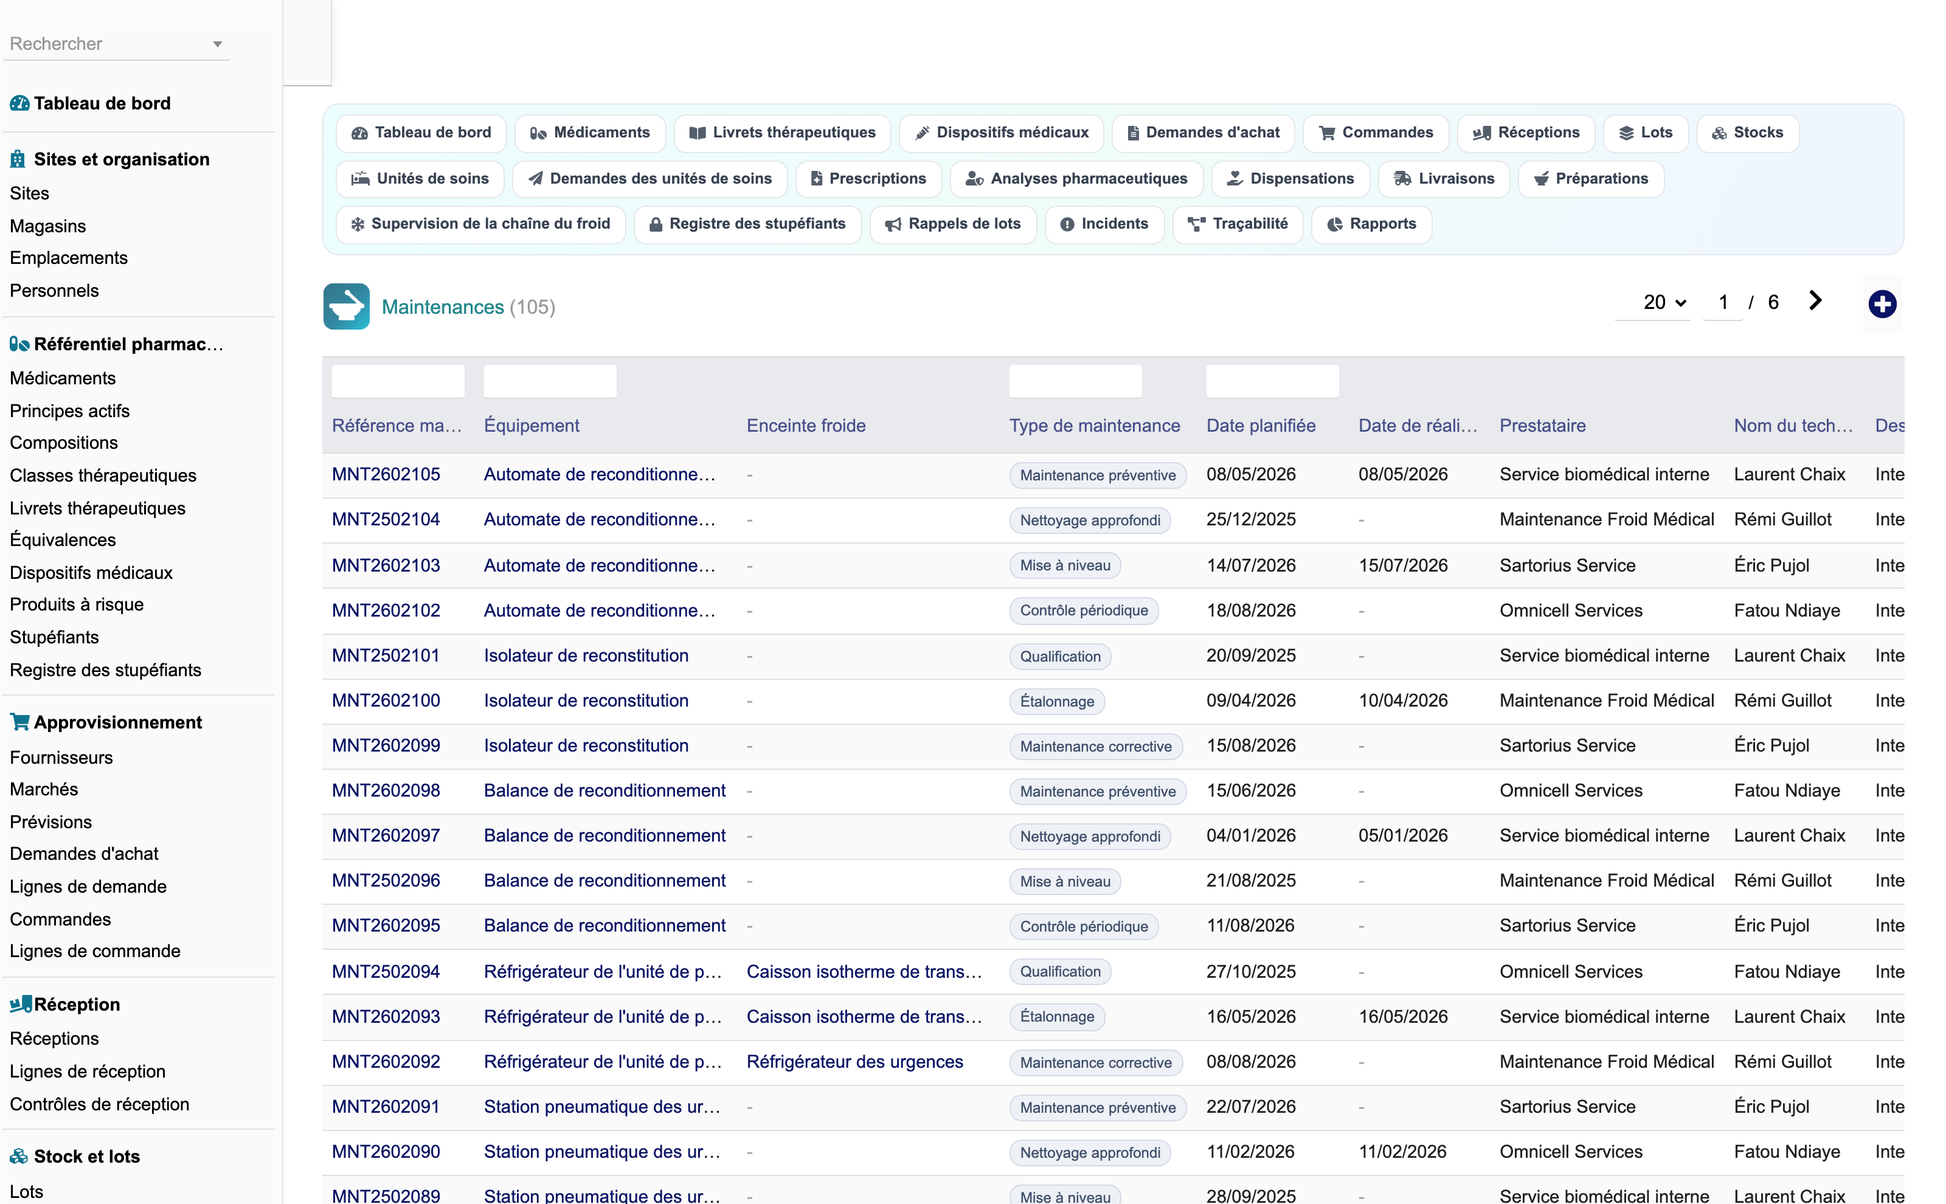Click the Date planifiée filter field
This screenshot has width=1946, height=1204.
(1272, 381)
